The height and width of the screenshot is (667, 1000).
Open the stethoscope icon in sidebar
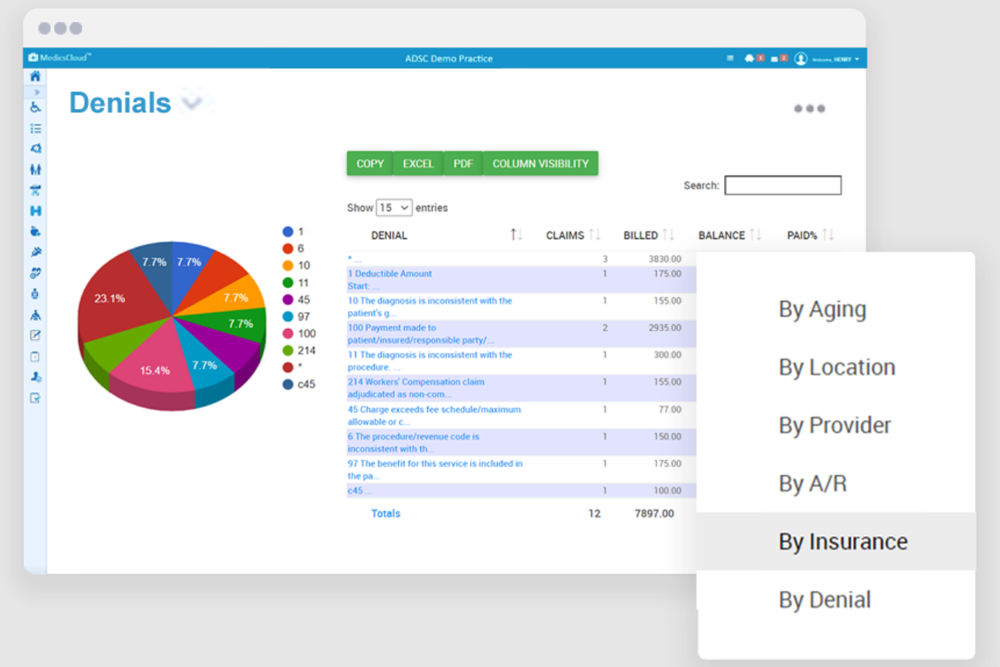click(x=36, y=273)
